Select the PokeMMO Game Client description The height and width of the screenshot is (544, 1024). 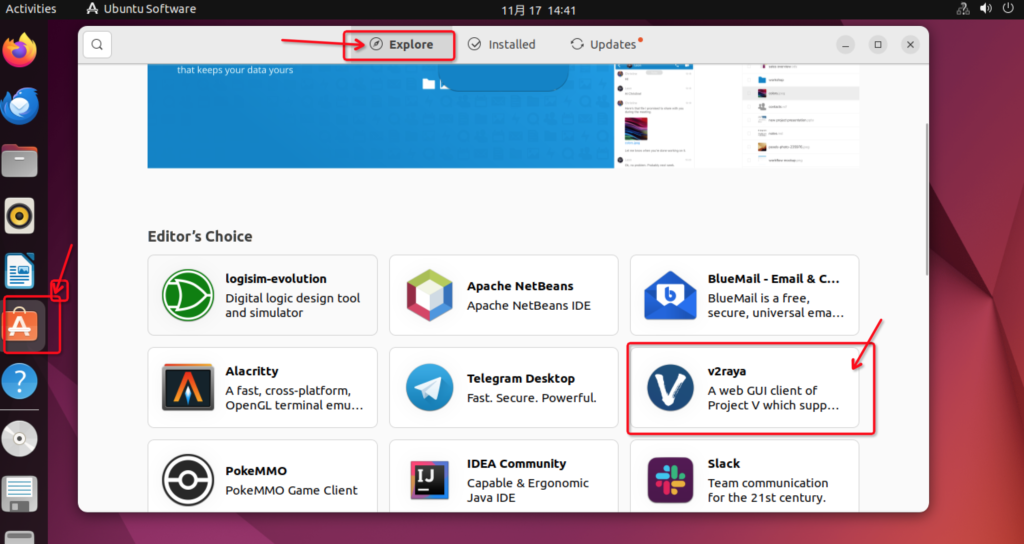(291, 490)
